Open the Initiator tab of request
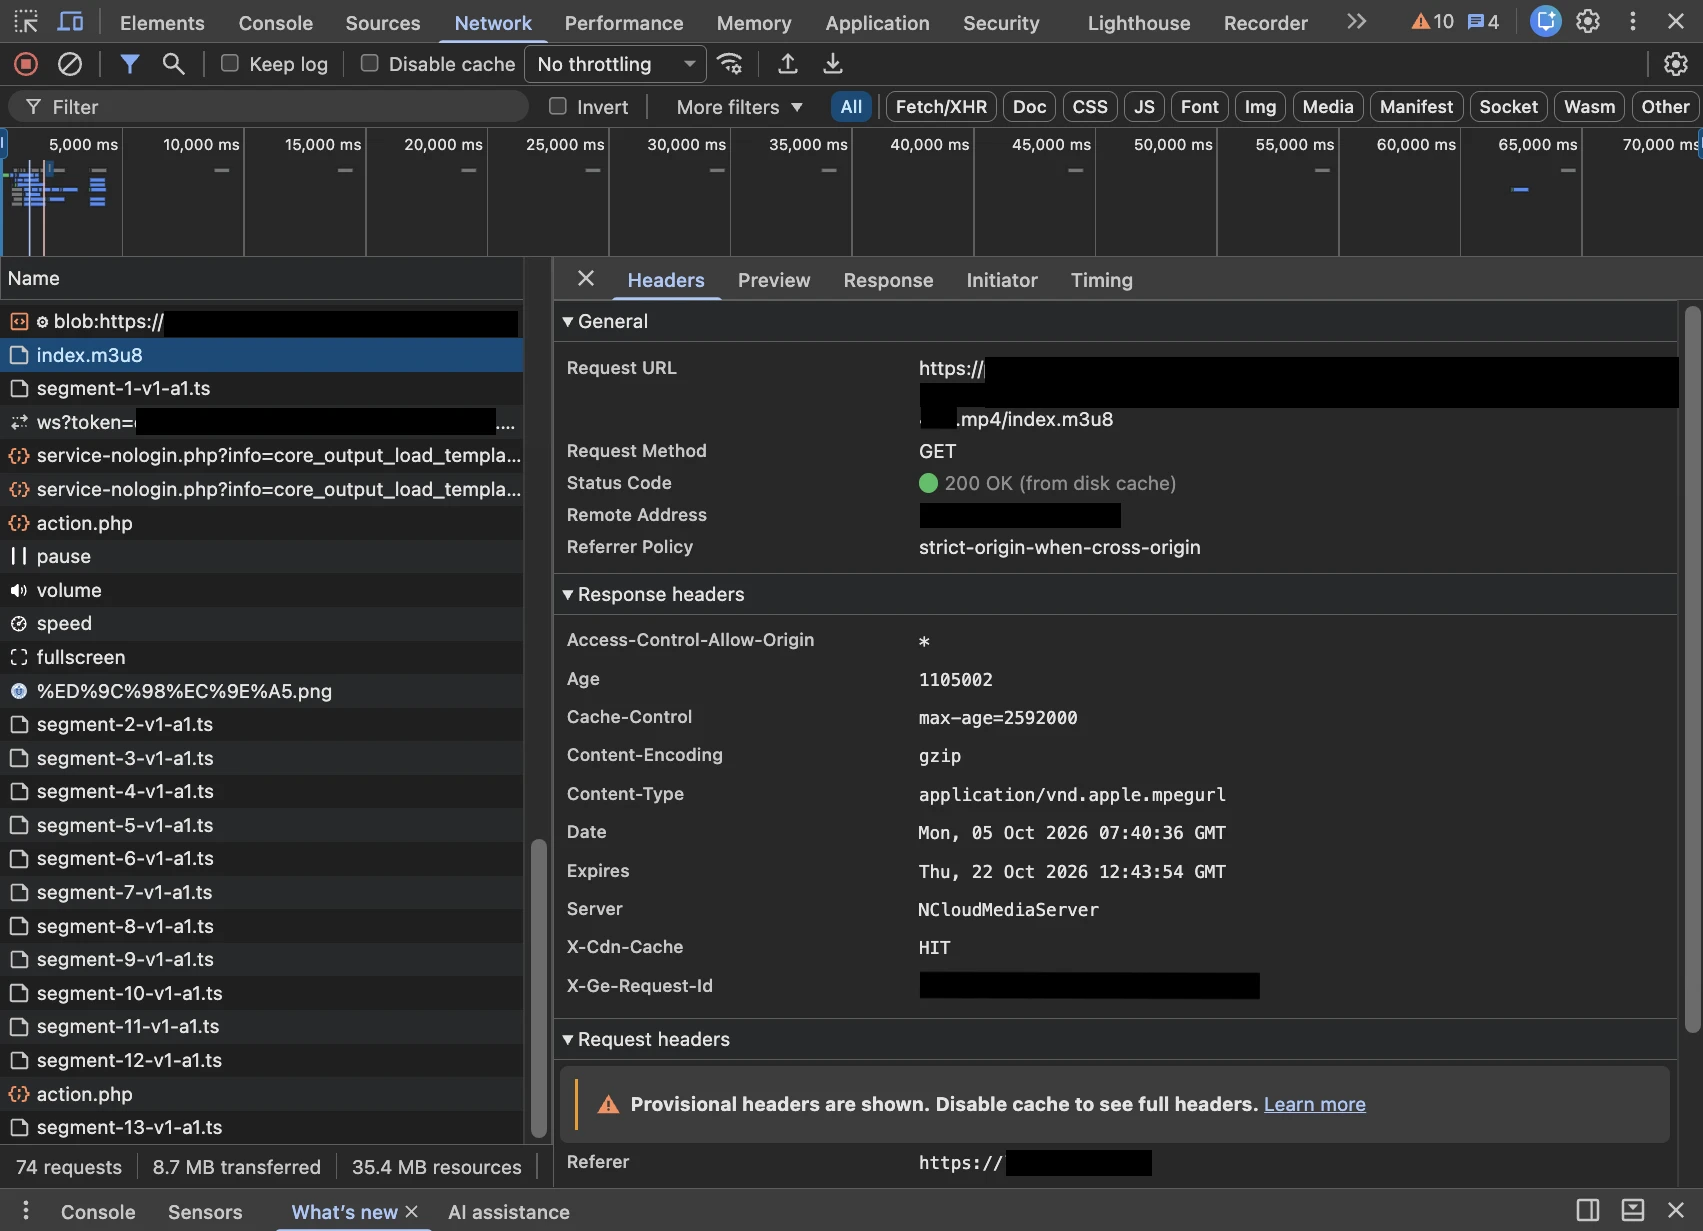 pyautogui.click(x=1002, y=280)
